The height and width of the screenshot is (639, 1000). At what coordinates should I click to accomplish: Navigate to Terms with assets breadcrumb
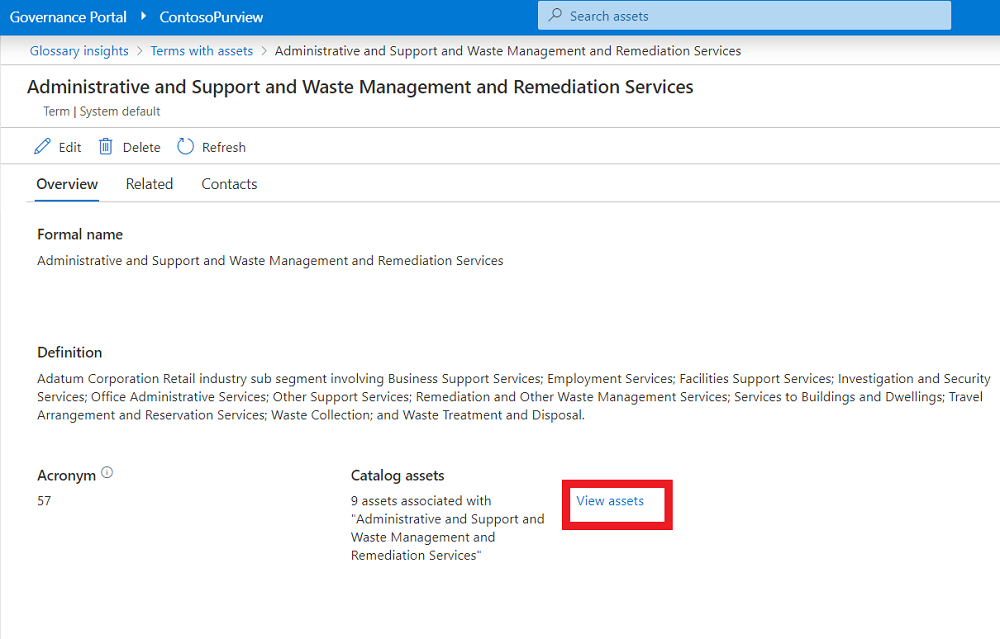(x=202, y=51)
